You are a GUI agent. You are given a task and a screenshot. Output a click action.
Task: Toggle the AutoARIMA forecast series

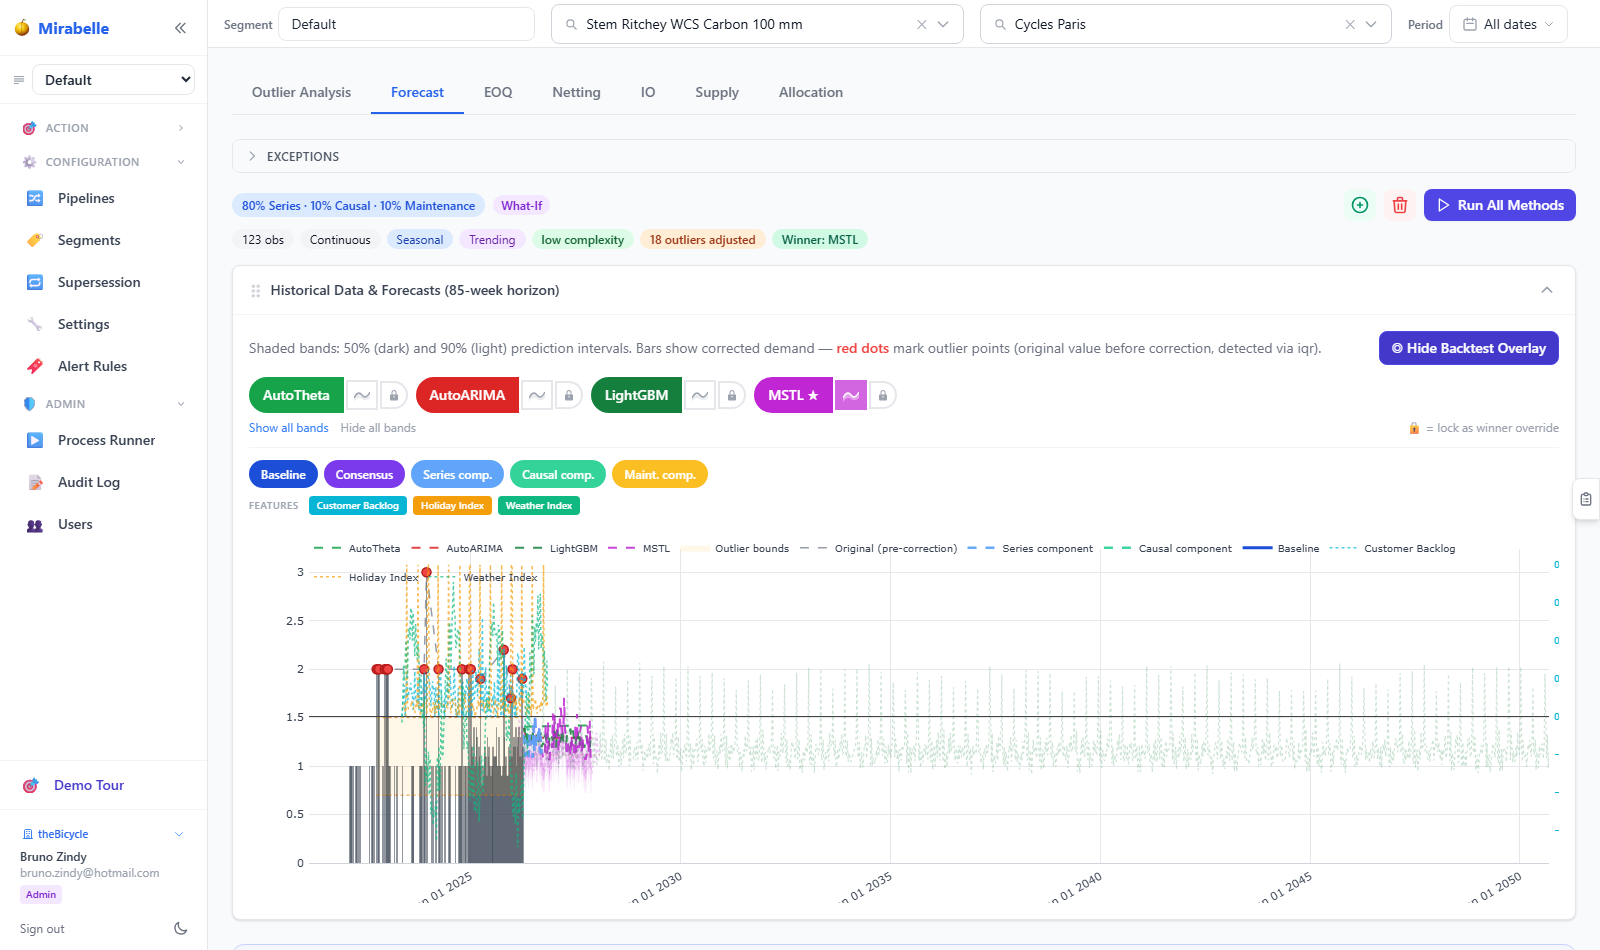467,395
